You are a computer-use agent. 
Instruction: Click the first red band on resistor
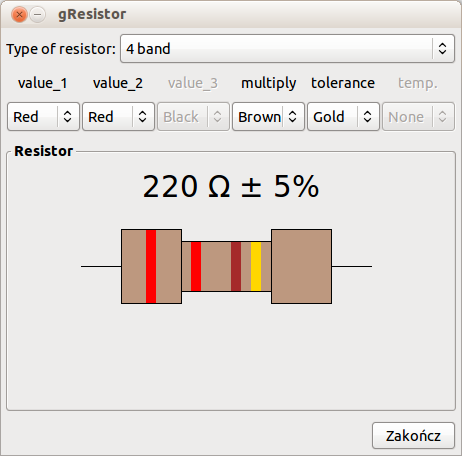pyautogui.click(x=151, y=266)
